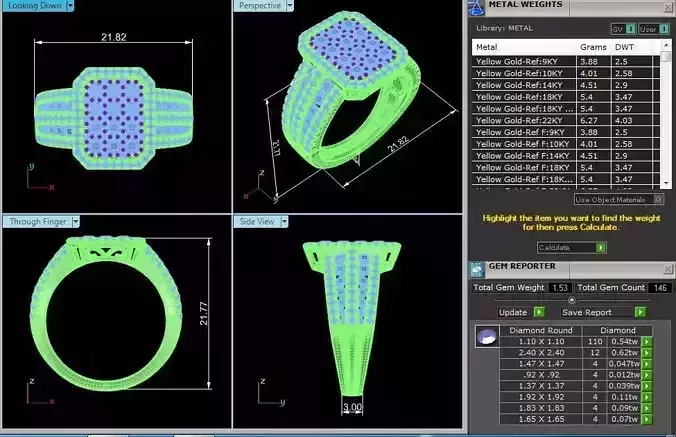The height and width of the screenshot is (437, 676).
Task: Enable Use Object Materials checkbox
Action: coord(658,200)
